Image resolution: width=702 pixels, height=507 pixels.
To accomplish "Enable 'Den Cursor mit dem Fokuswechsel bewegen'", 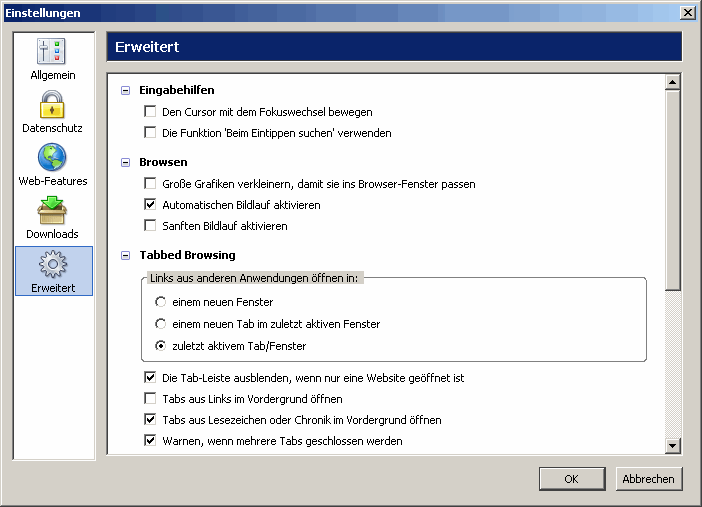I will coord(151,112).
